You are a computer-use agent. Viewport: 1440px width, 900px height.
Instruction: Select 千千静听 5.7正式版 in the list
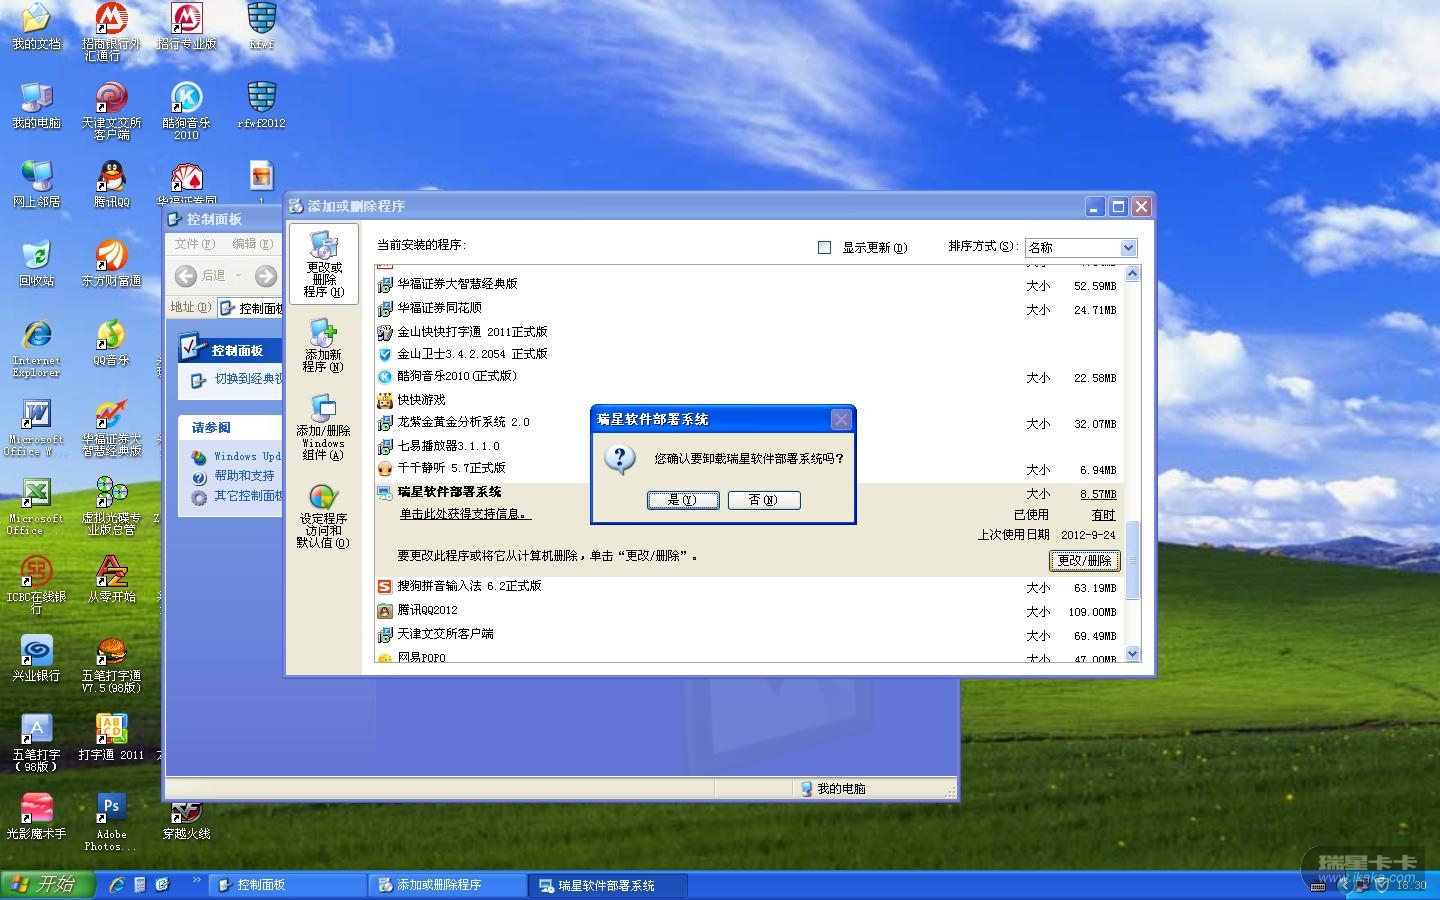pos(748,468)
